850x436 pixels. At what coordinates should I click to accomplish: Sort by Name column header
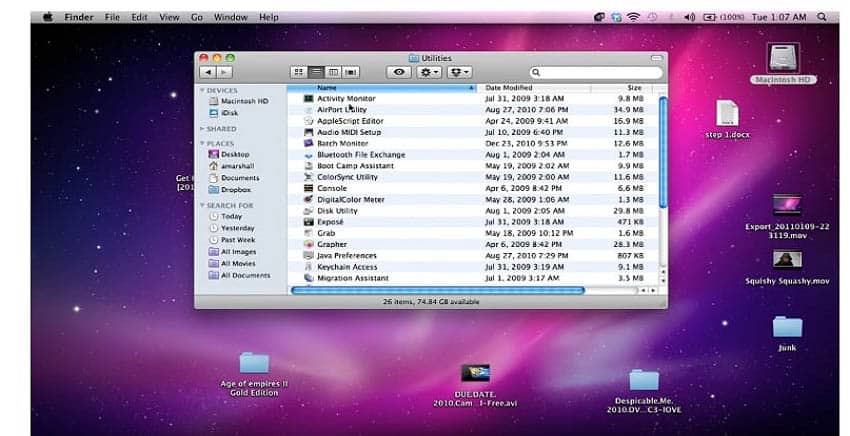(382, 88)
